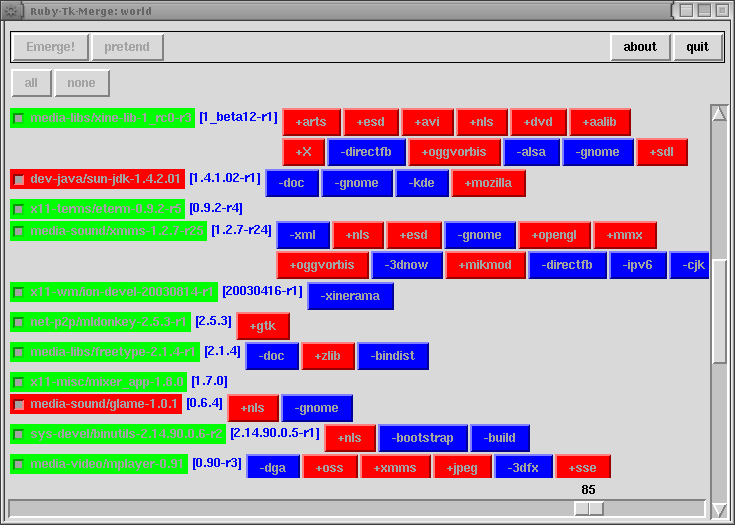Image resolution: width=735 pixels, height=525 pixels.
Task: Click the about button
Action: pyautogui.click(x=640, y=47)
